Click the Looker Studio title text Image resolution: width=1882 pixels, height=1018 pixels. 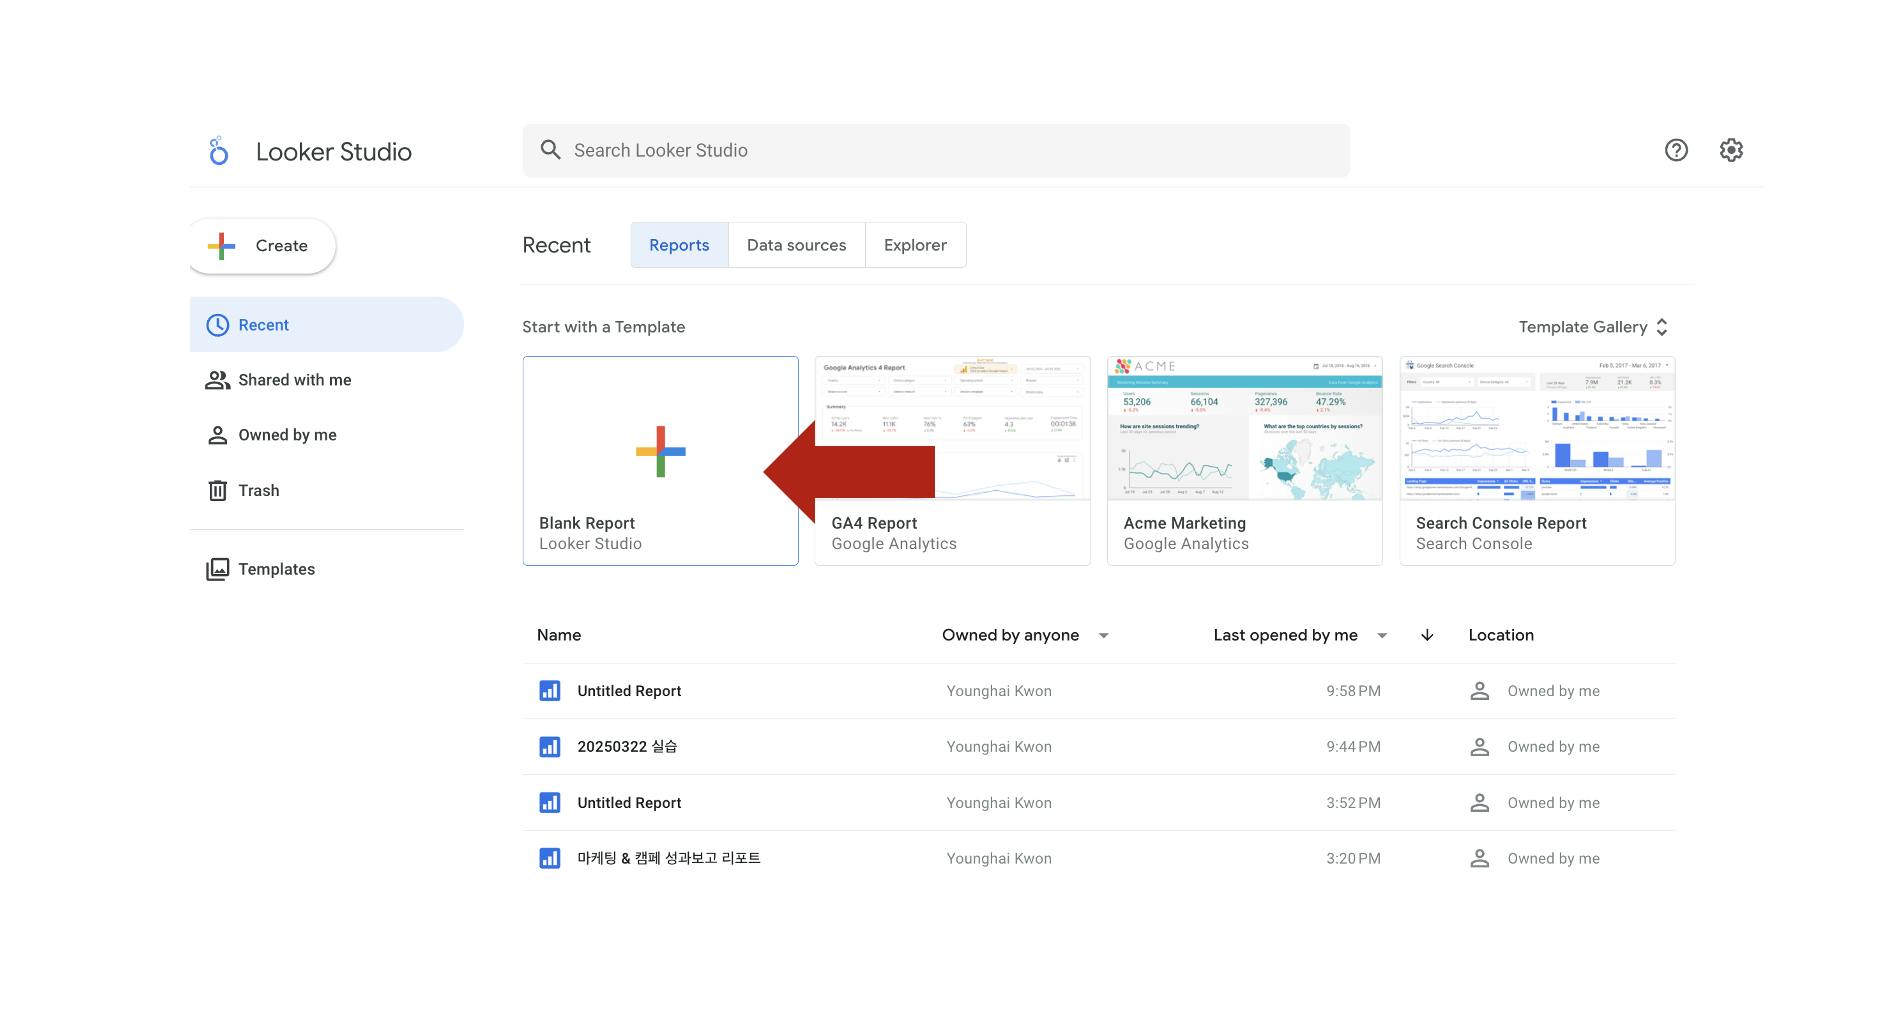pos(334,151)
